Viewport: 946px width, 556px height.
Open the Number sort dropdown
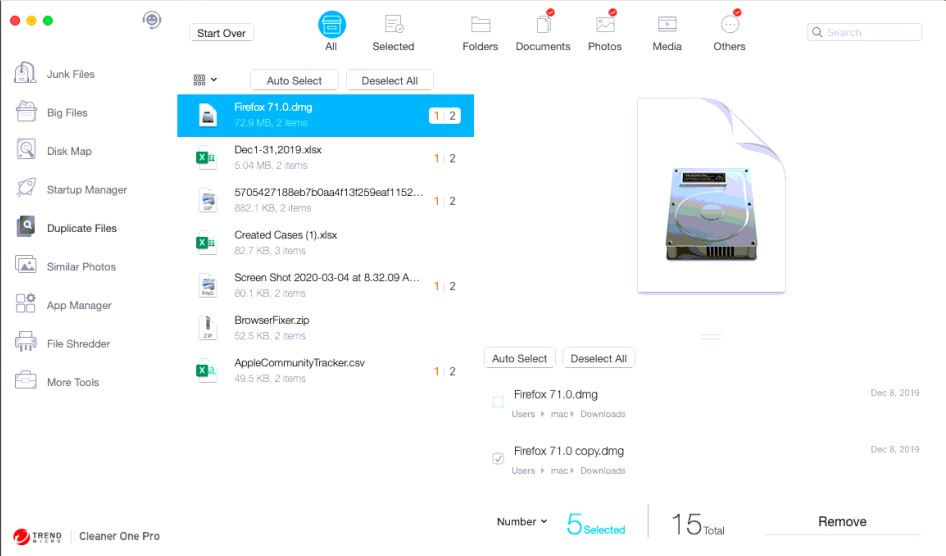tap(522, 522)
